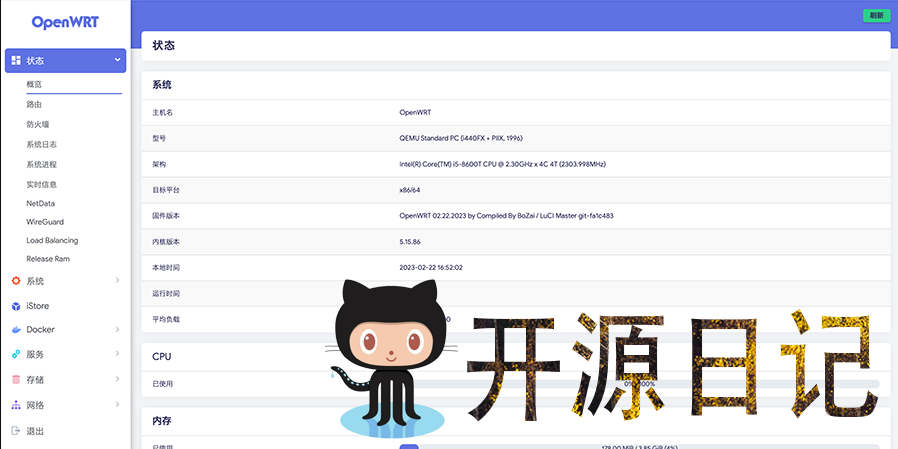Click the 内存 section heading

click(162, 421)
